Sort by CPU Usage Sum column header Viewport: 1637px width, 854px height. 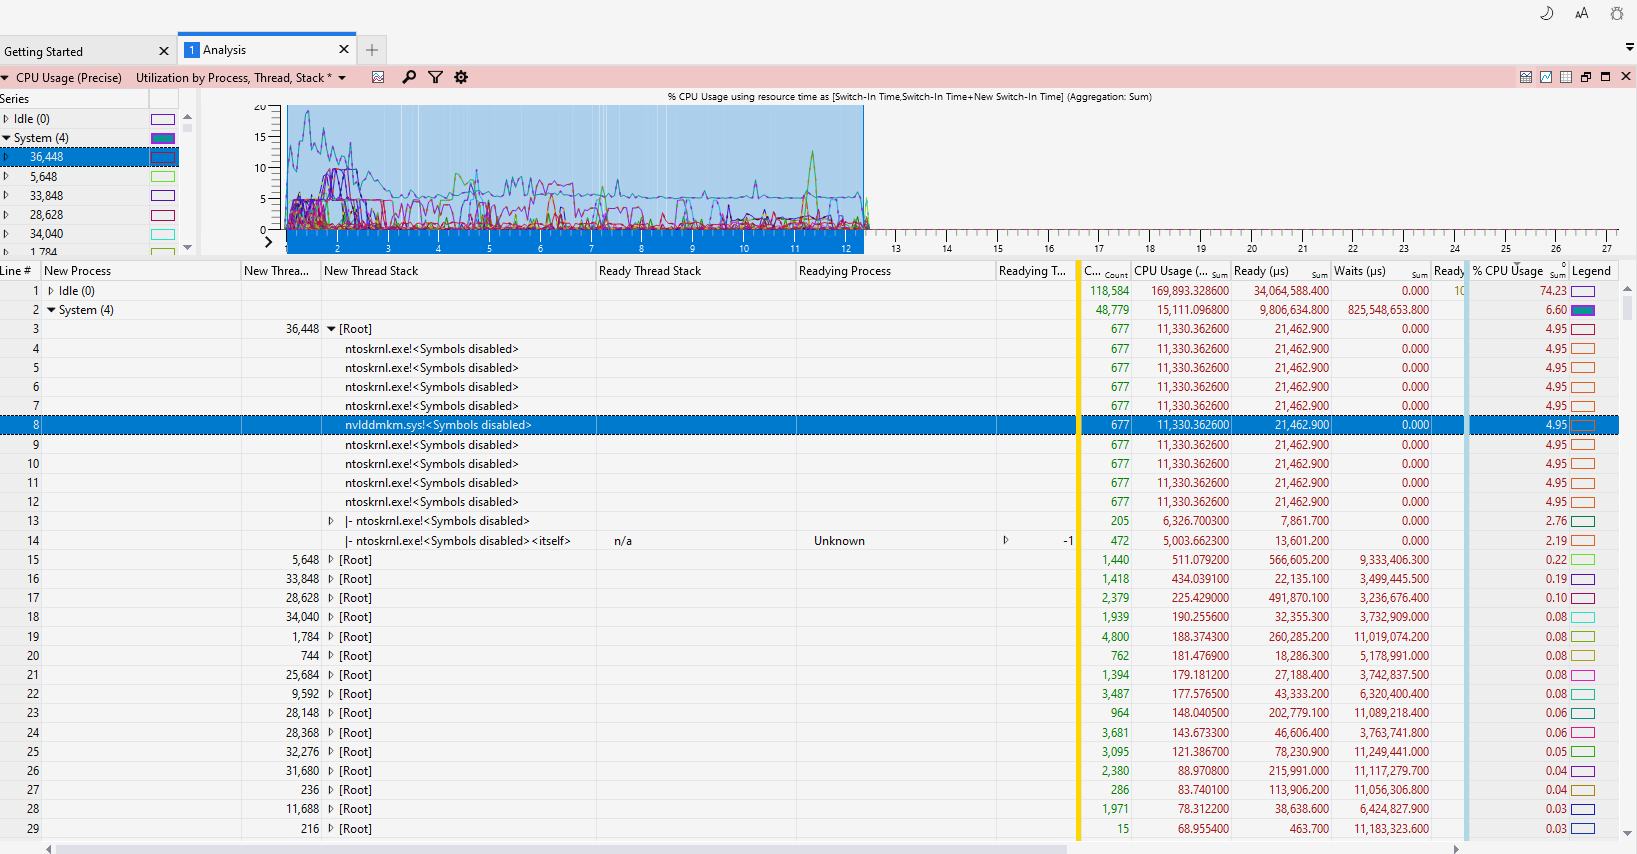[1181, 271]
